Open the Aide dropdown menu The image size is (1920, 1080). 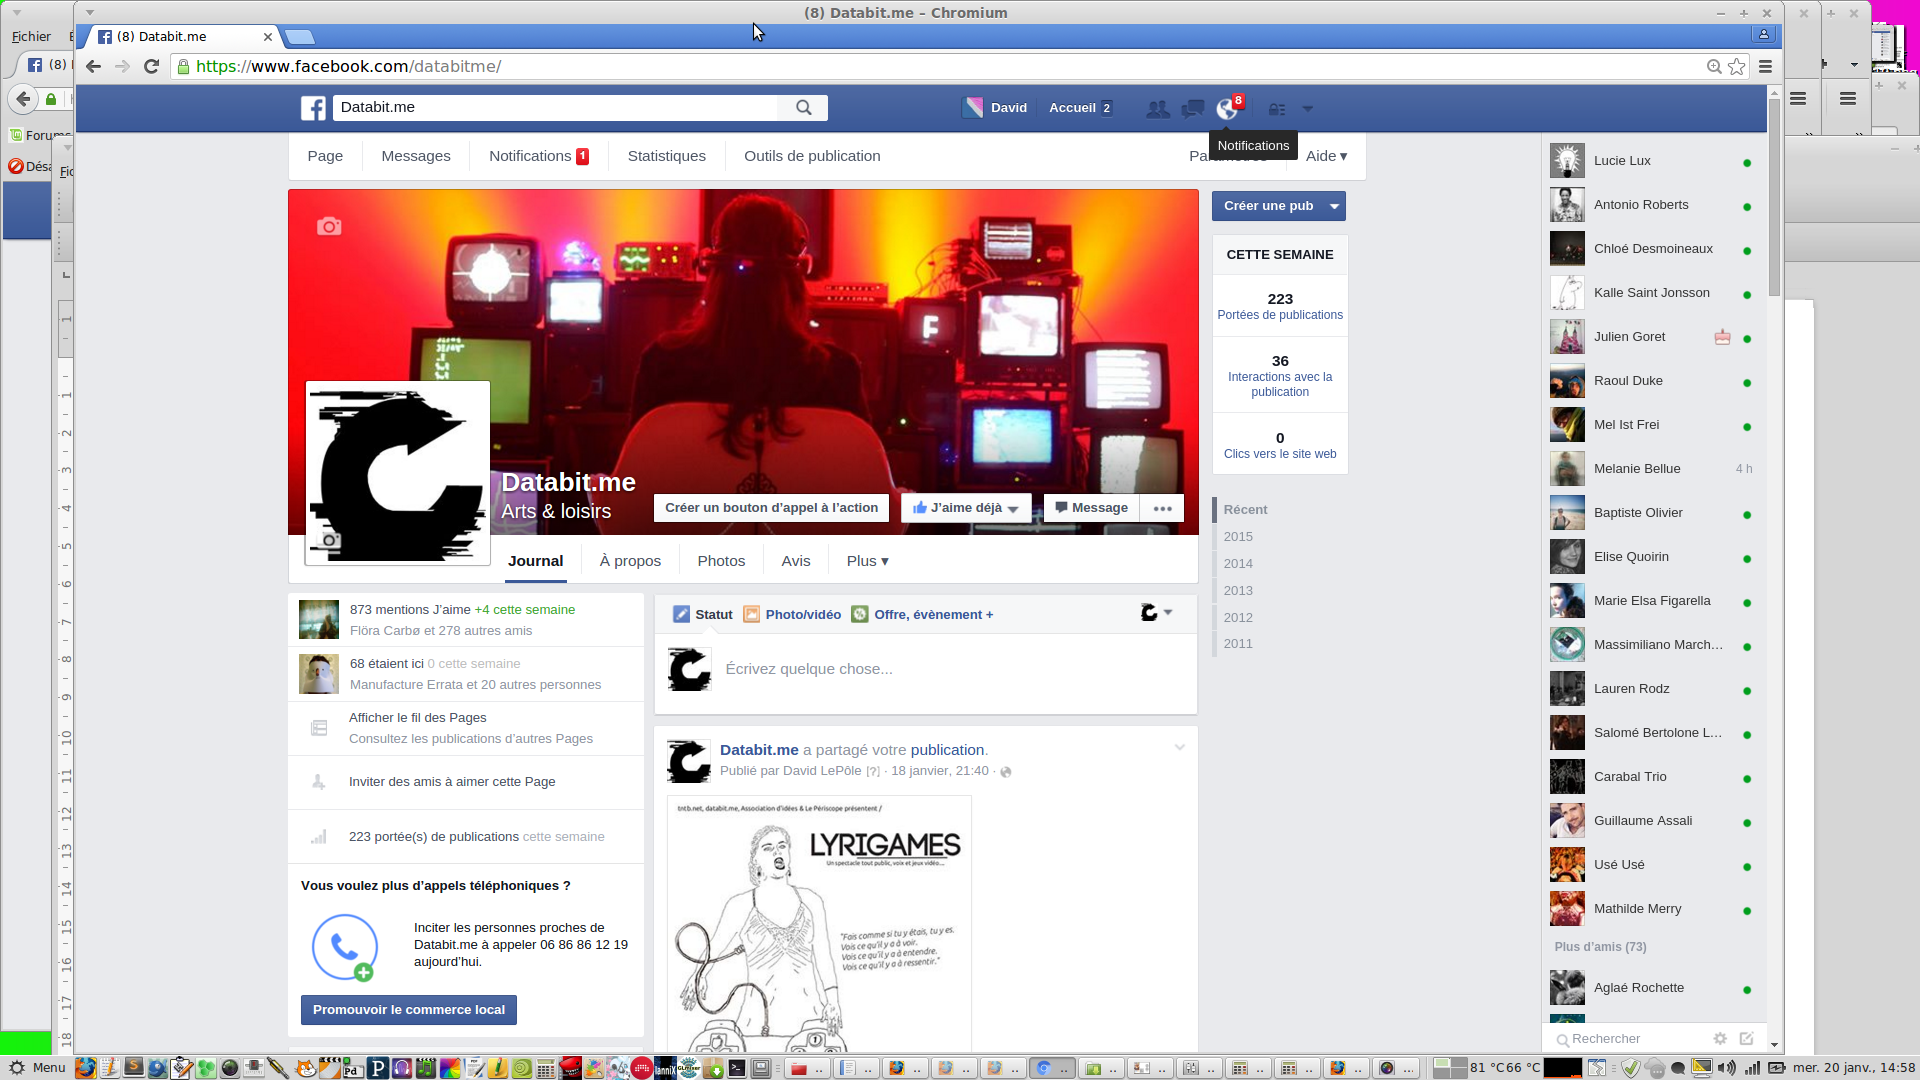(x=1326, y=156)
